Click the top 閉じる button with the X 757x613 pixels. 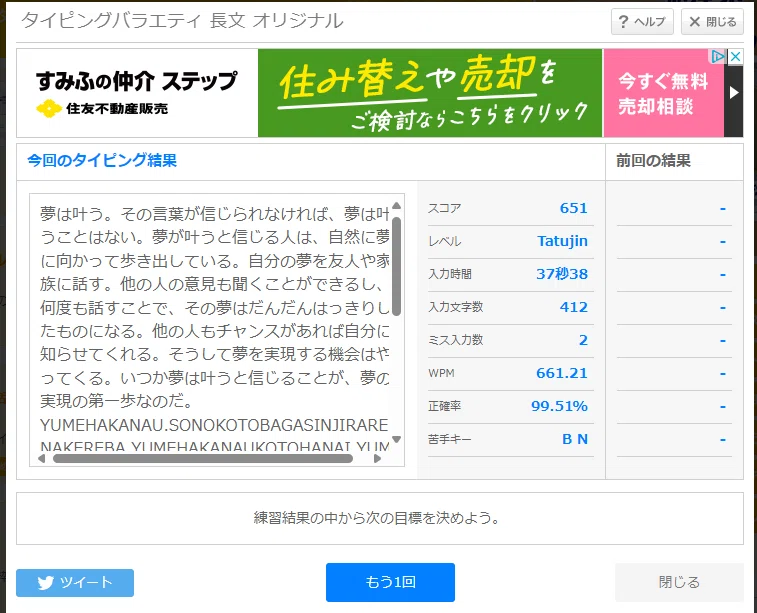[x=713, y=22]
